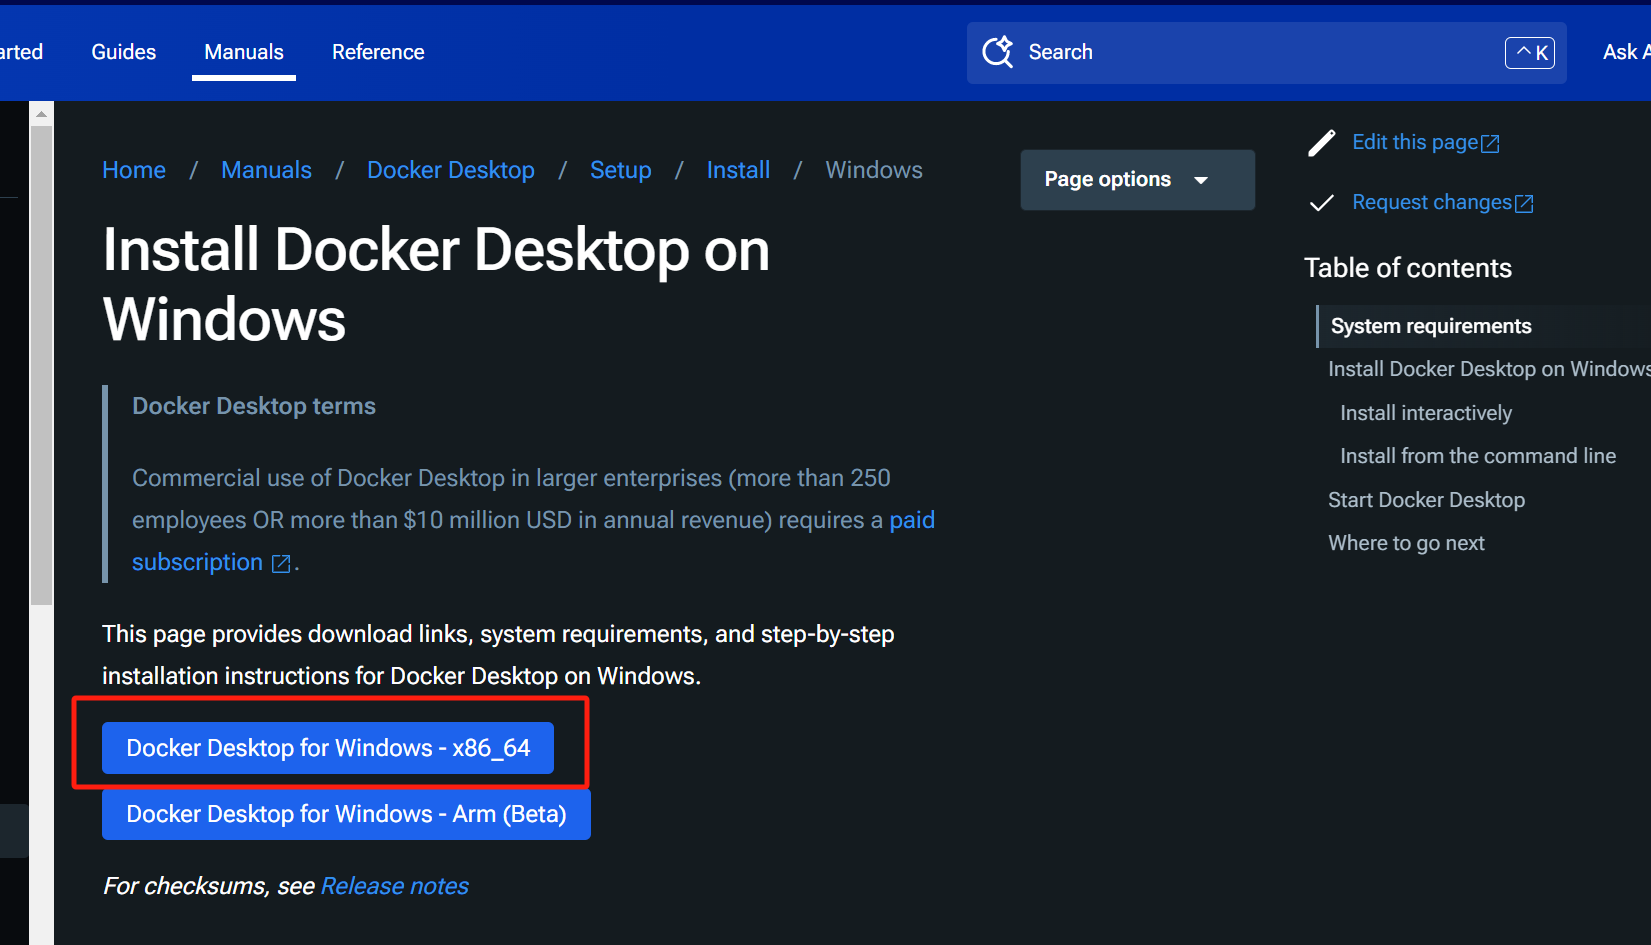
Task: Click the Search input field
Action: point(1266,52)
